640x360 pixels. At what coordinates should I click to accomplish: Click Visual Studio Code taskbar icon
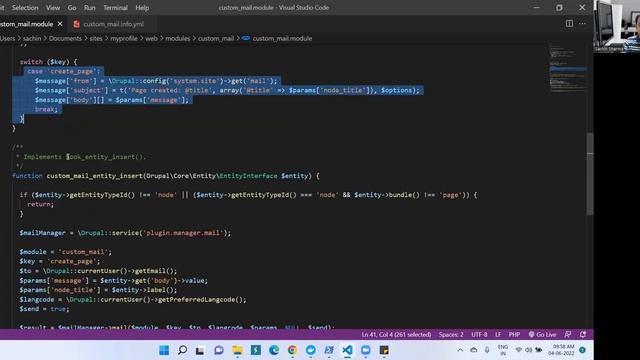click(x=347, y=350)
